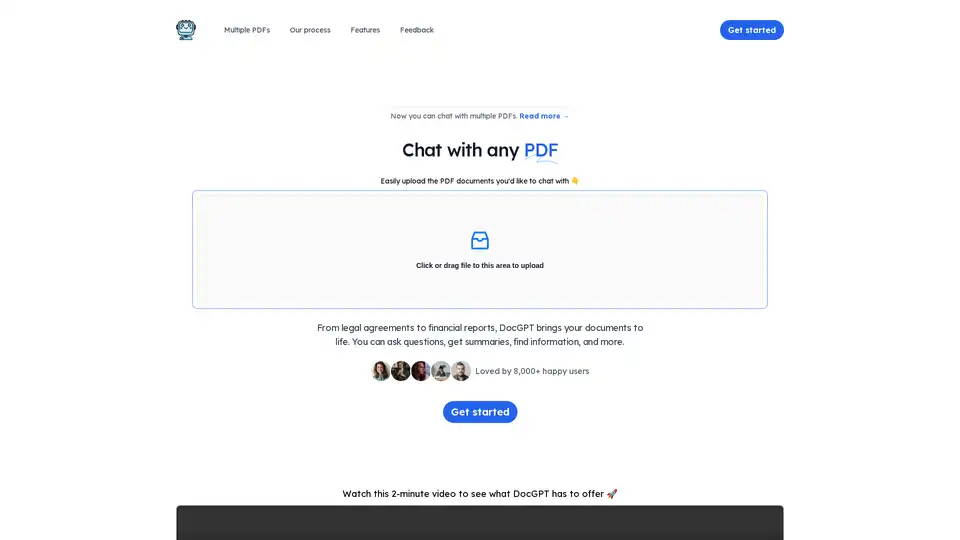Click the dark video player area
The height and width of the screenshot is (540, 960).
click(479, 523)
